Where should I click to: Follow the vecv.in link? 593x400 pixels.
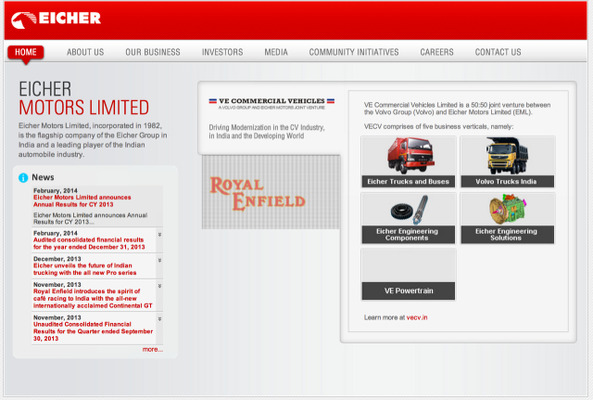(417, 318)
